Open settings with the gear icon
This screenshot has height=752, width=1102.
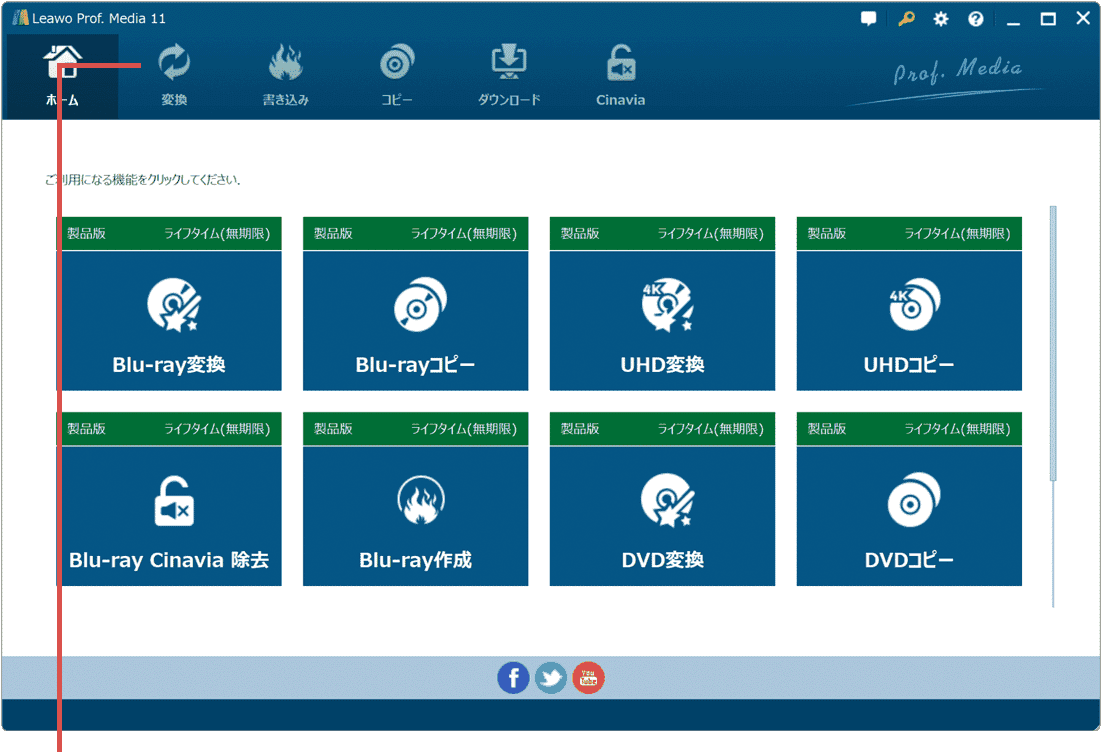pyautogui.click(x=941, y=19)
